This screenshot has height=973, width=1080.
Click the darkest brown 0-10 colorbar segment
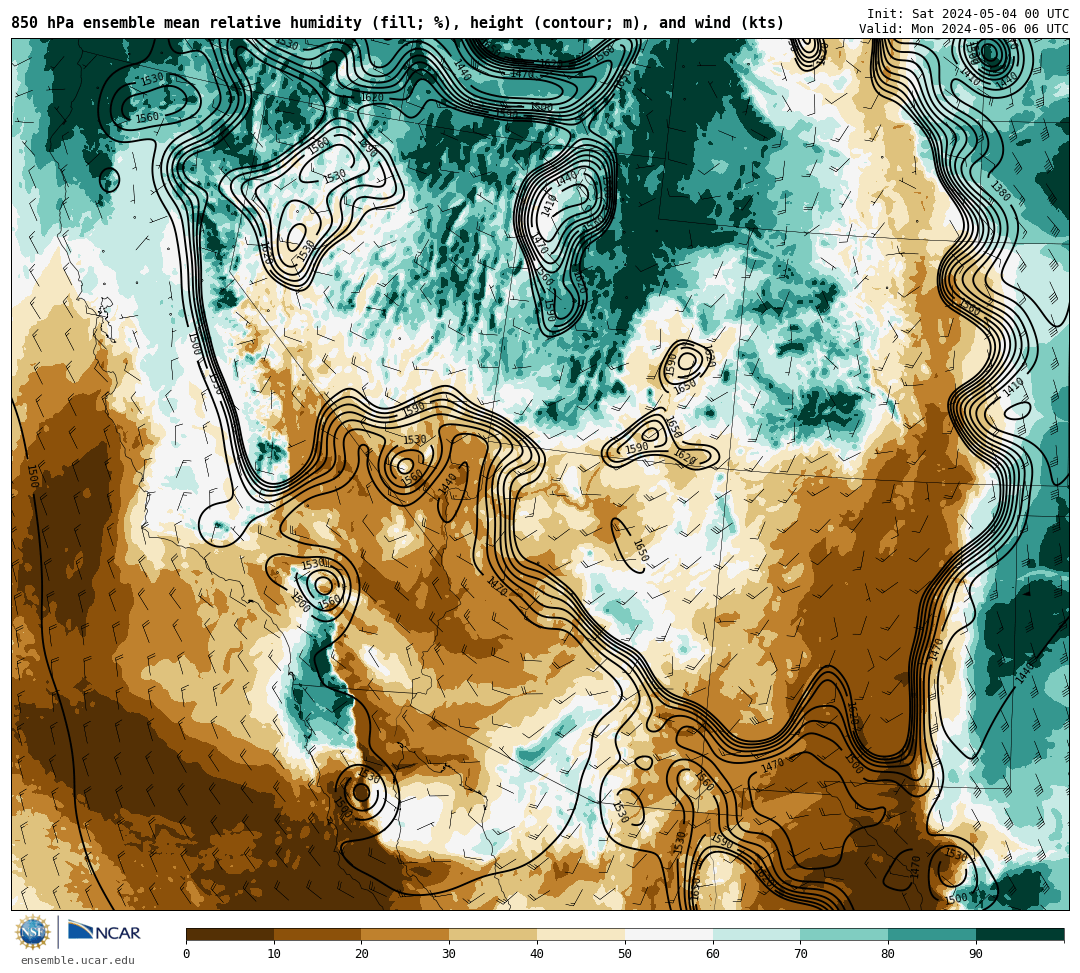point(230,934)
